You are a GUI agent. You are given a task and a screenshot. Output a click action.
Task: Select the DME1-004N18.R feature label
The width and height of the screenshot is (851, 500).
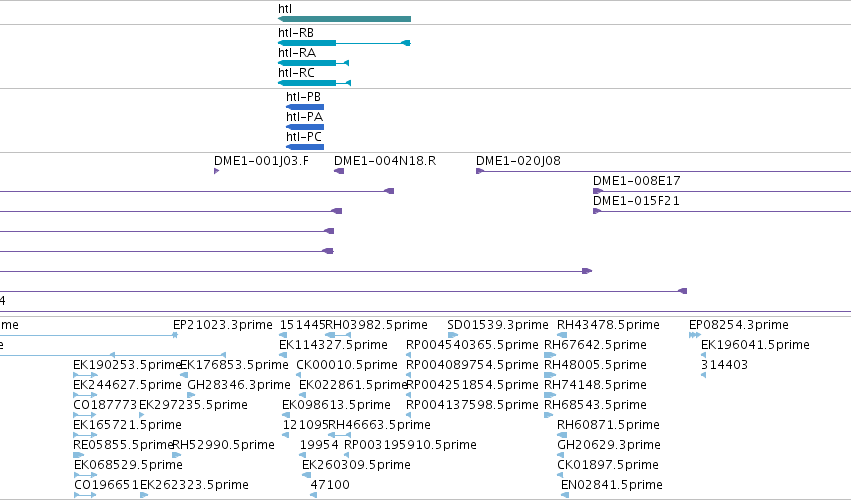pos(385,161)
